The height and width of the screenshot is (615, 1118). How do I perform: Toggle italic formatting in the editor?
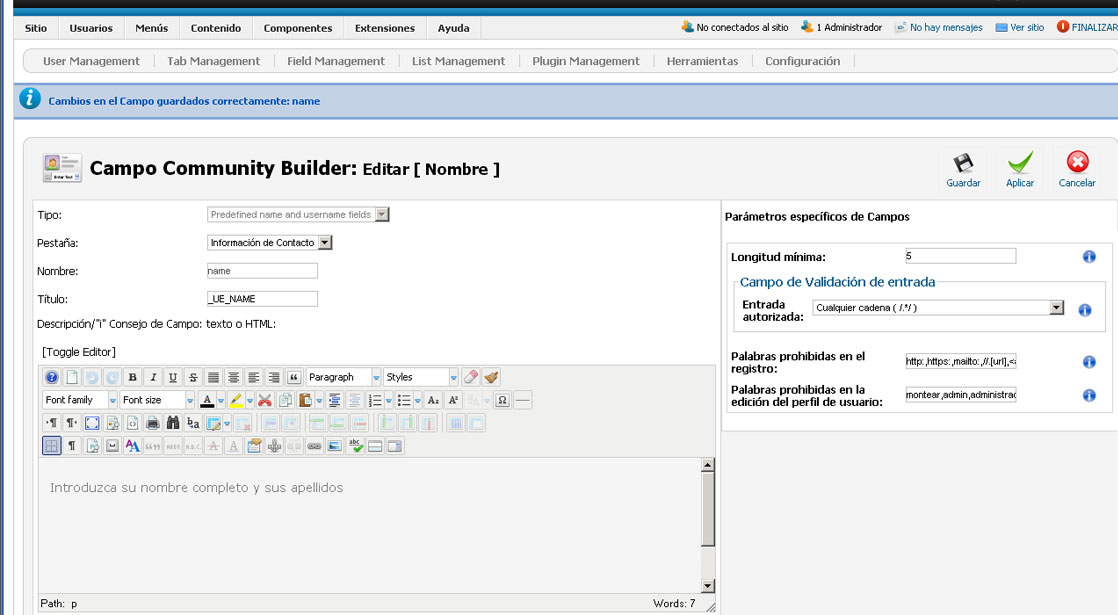(153, 377)
